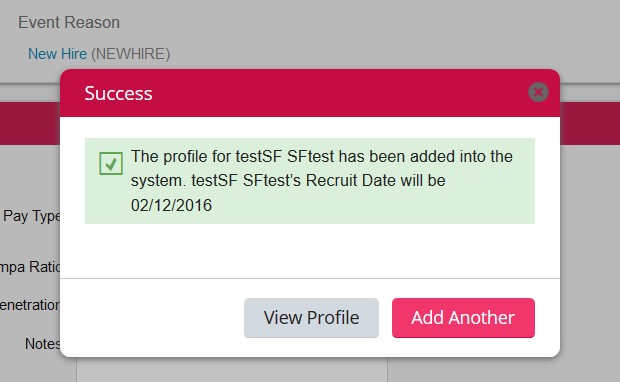Click the Pay Type label behind the dialog
The height and width of the screenshot is (382, 620).
(31, 216)
